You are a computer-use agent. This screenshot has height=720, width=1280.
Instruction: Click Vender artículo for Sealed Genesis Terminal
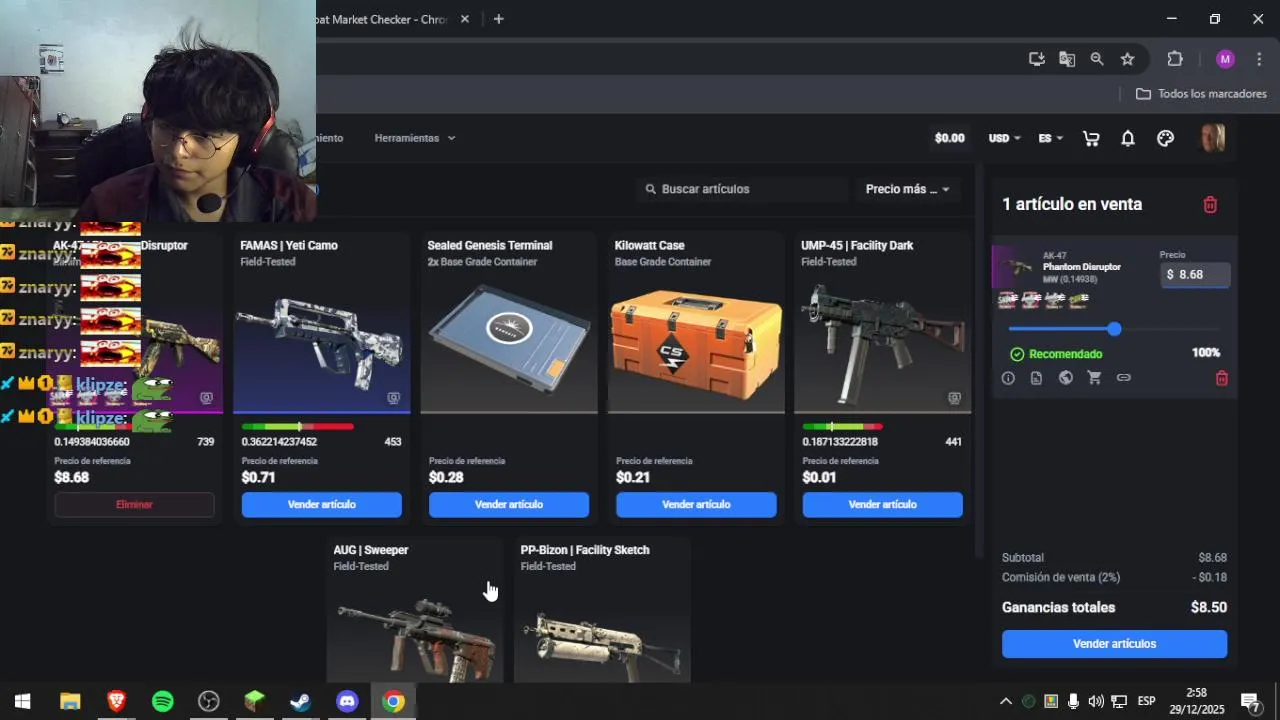pos(509,505)
